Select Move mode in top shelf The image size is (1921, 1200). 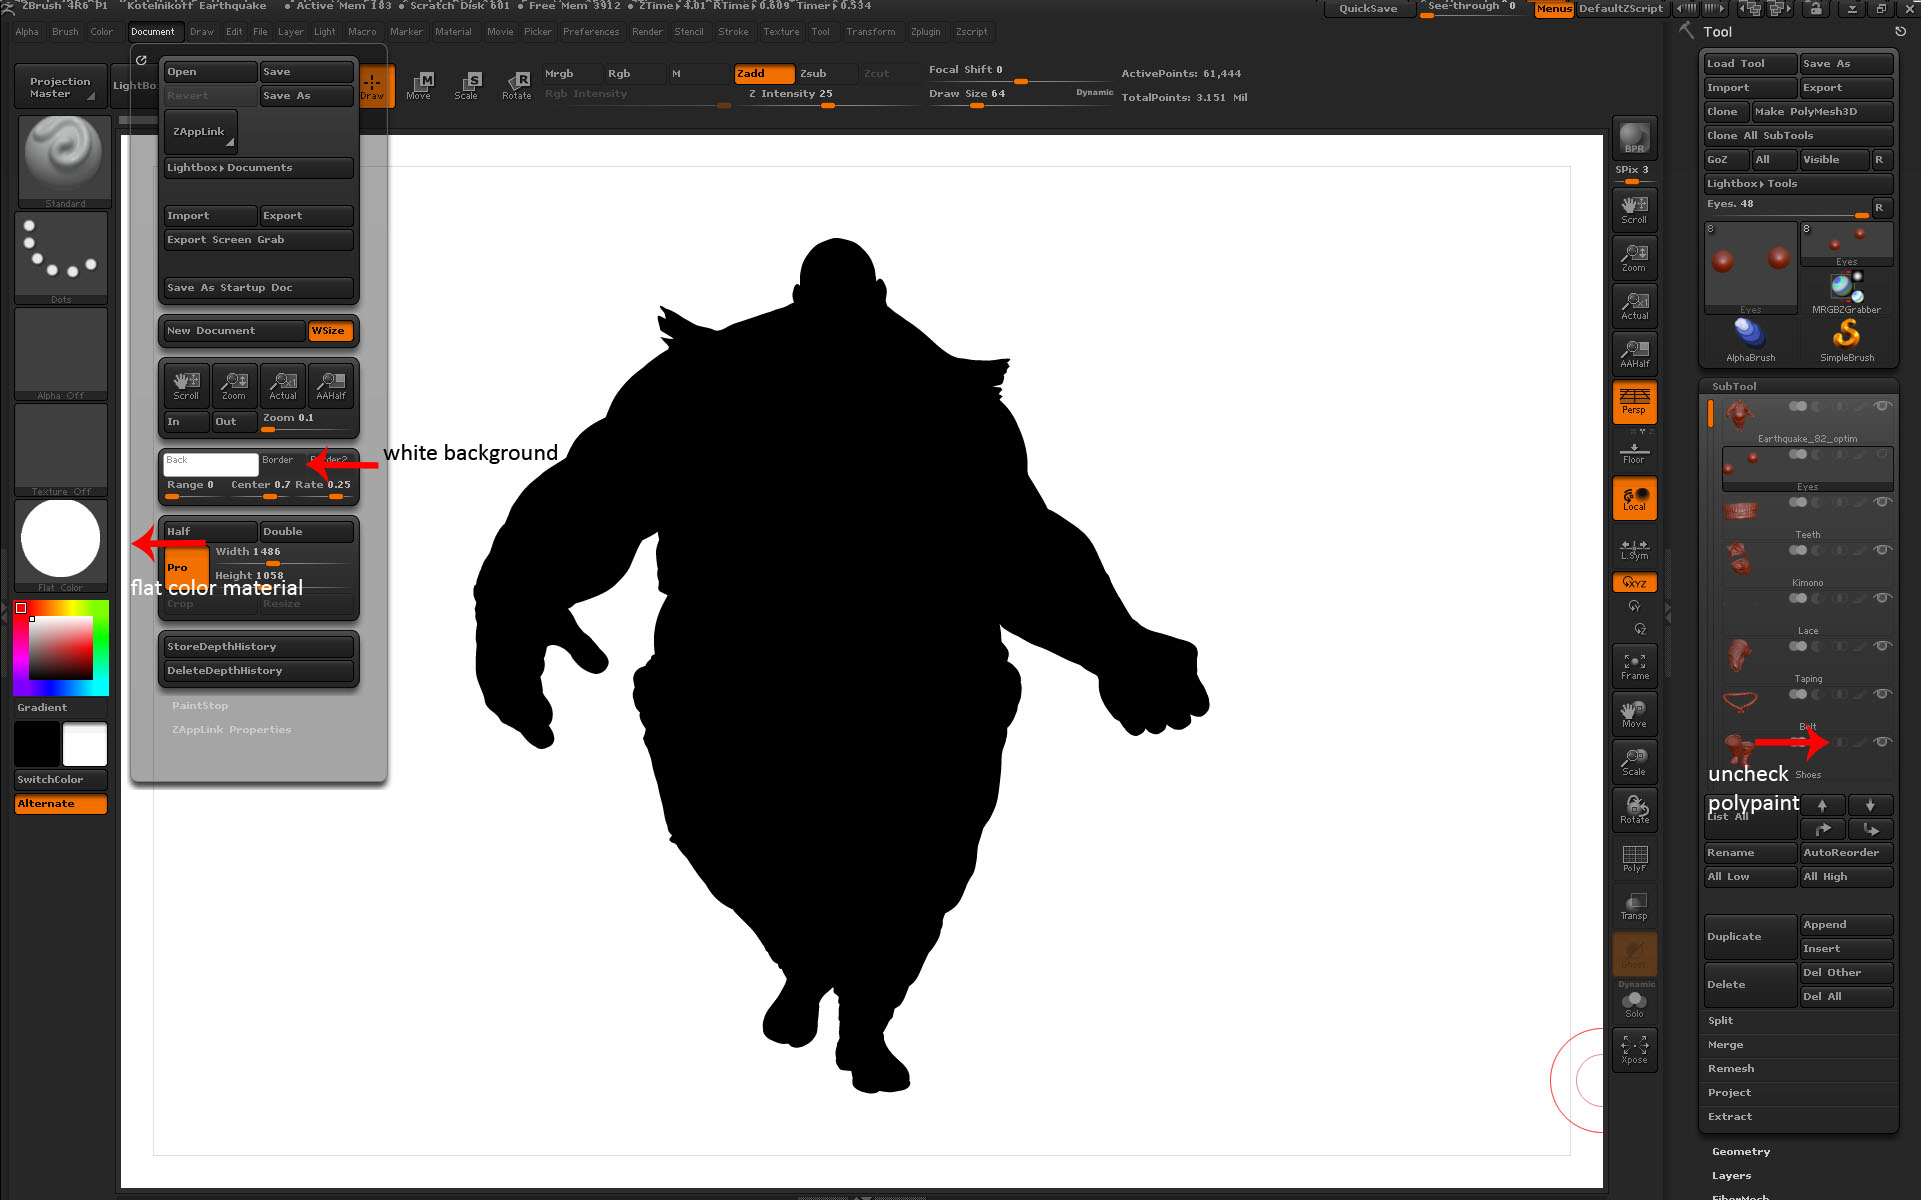pos(419,86)
